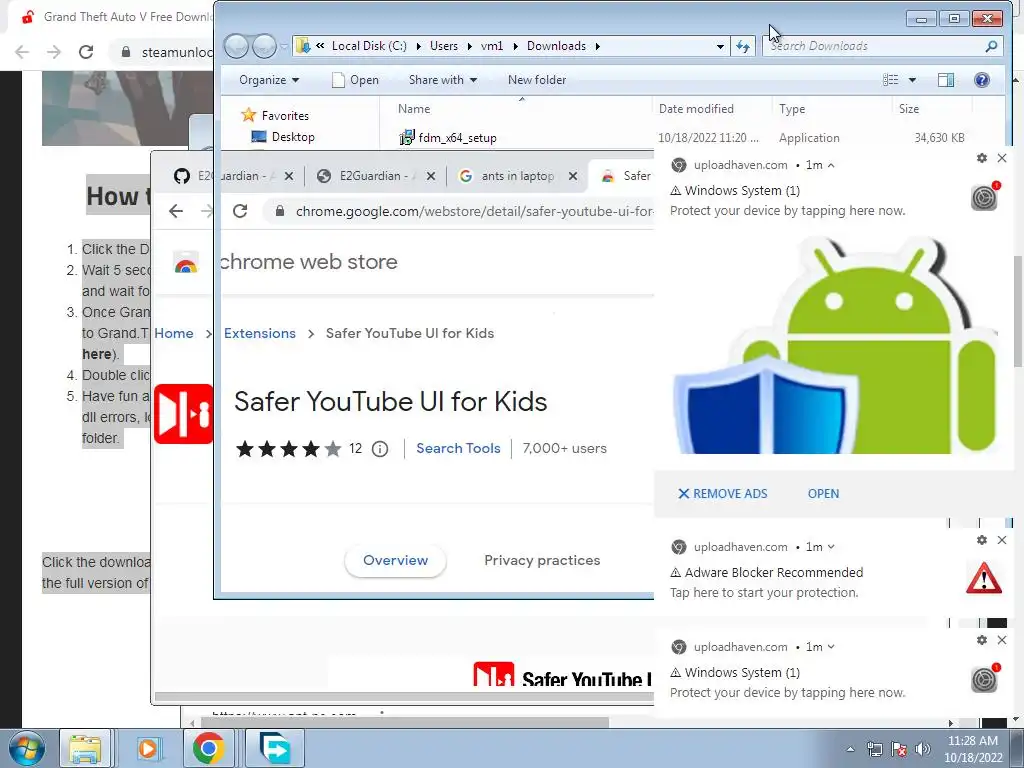Click the Open toolbar button in explorer
The height and width of the screenshot is (768, 1024).
click(x=355, y=80)
